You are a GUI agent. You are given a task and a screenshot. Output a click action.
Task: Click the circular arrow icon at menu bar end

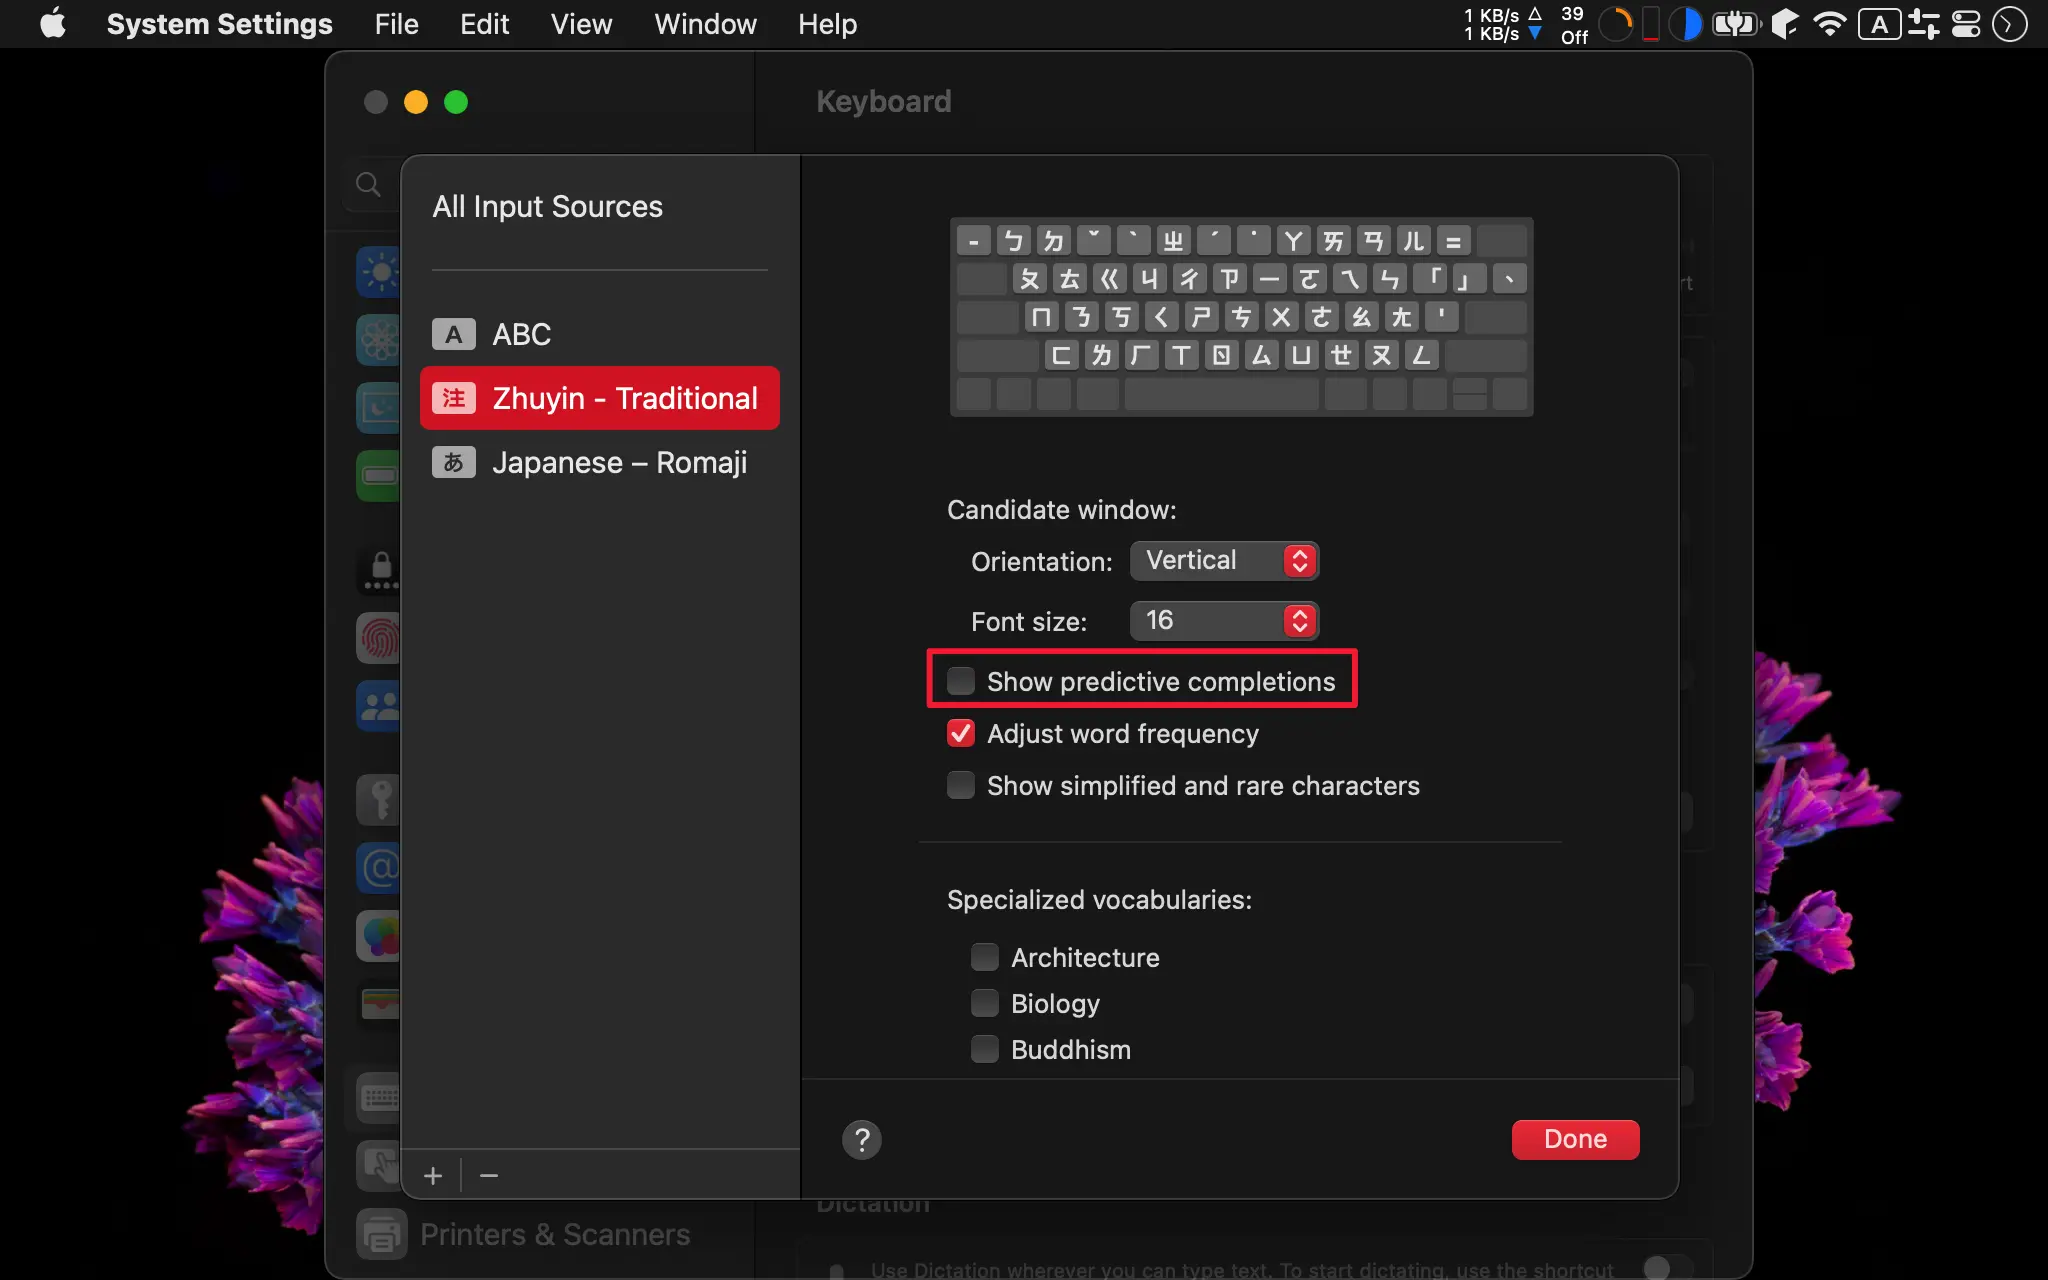pos(2010,24)
